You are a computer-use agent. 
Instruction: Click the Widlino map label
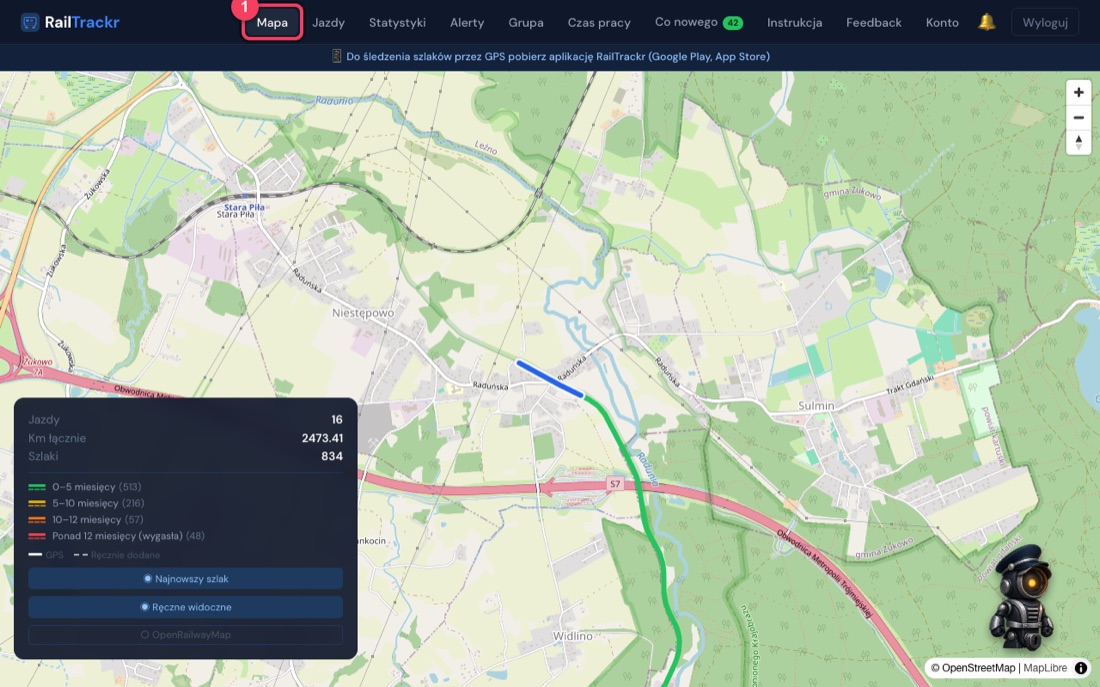572,636
